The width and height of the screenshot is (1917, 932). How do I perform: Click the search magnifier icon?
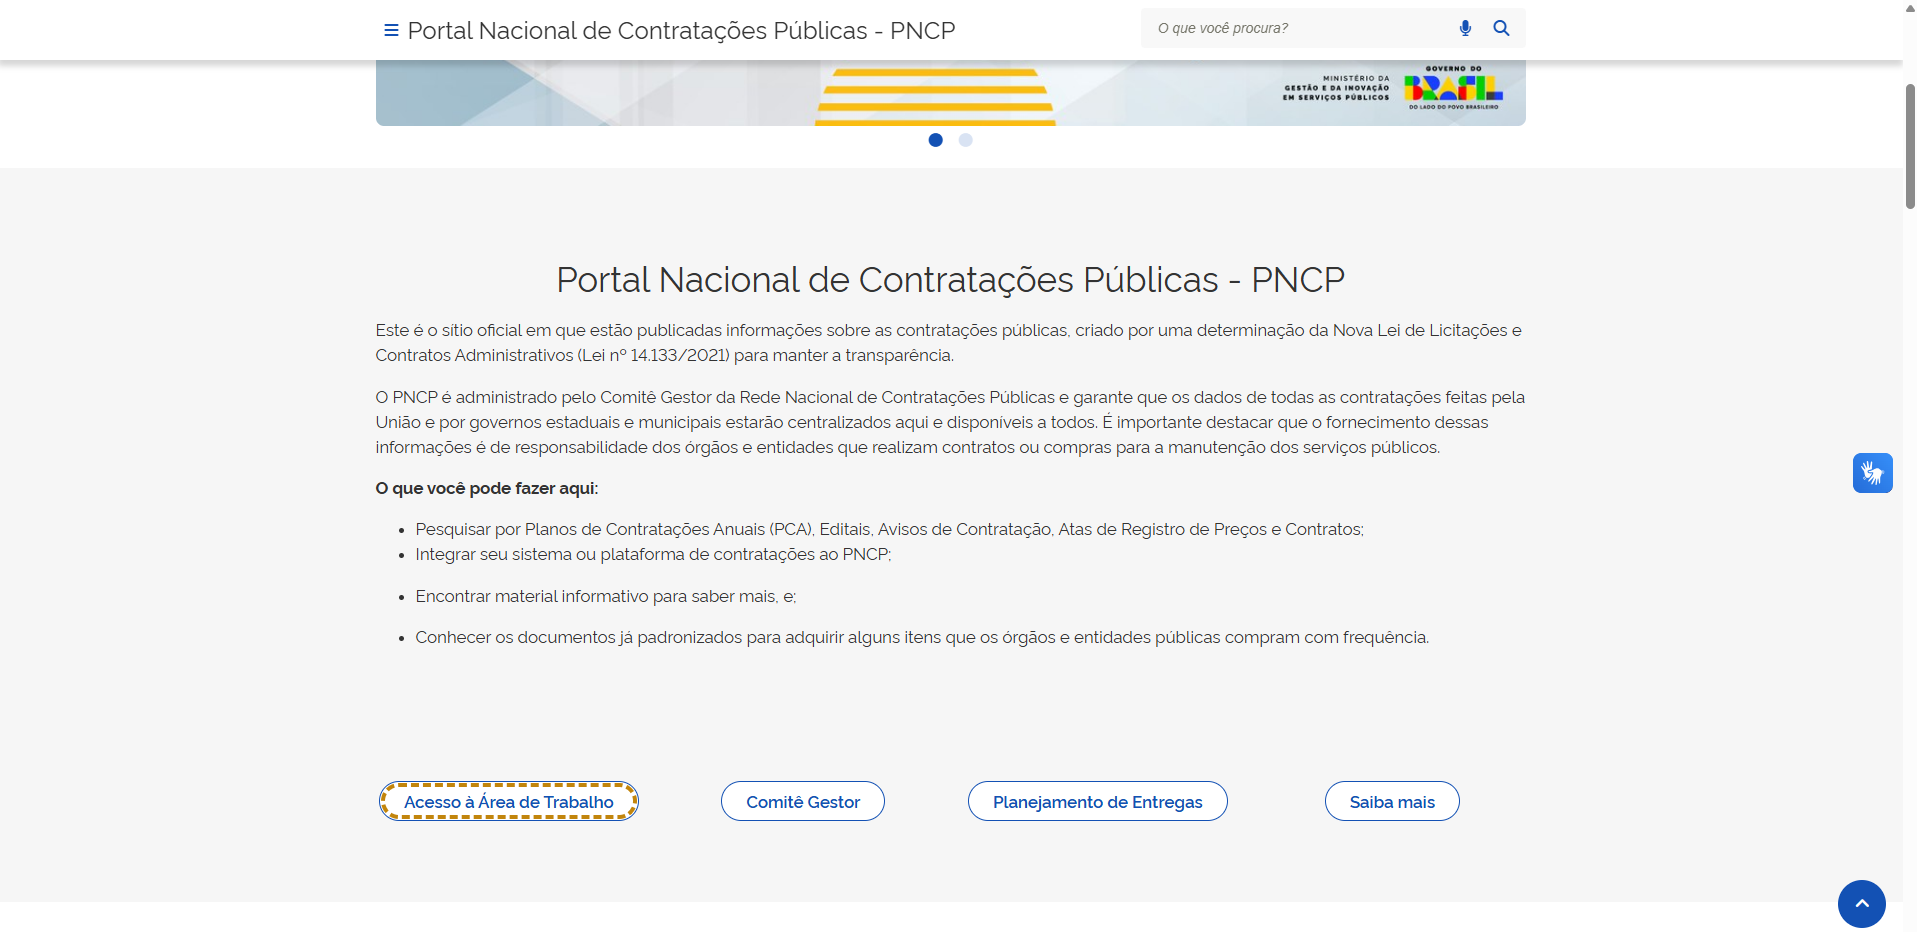point(1501,28)
